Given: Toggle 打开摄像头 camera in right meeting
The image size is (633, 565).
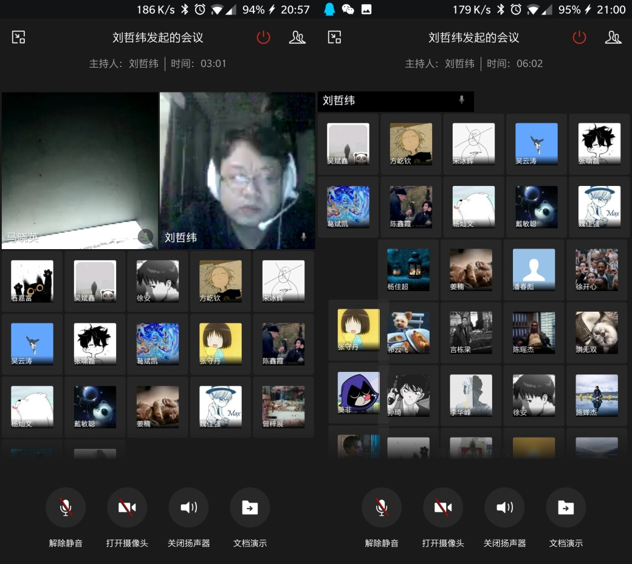Looking at the screenshot, I should coord(443,508).
